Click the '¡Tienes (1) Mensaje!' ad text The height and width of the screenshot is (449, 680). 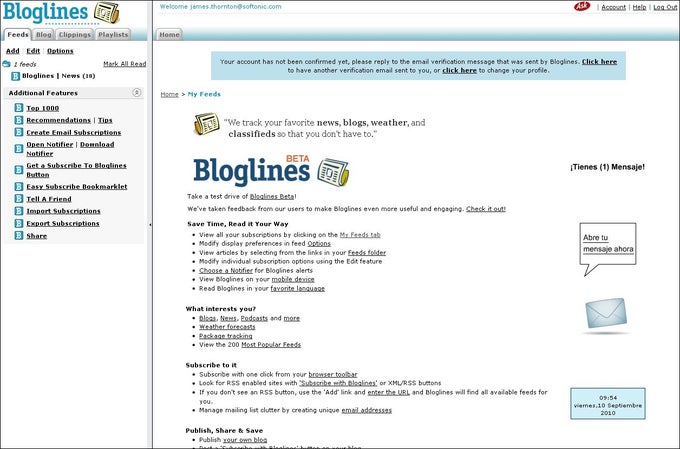[x=607, y=167]
